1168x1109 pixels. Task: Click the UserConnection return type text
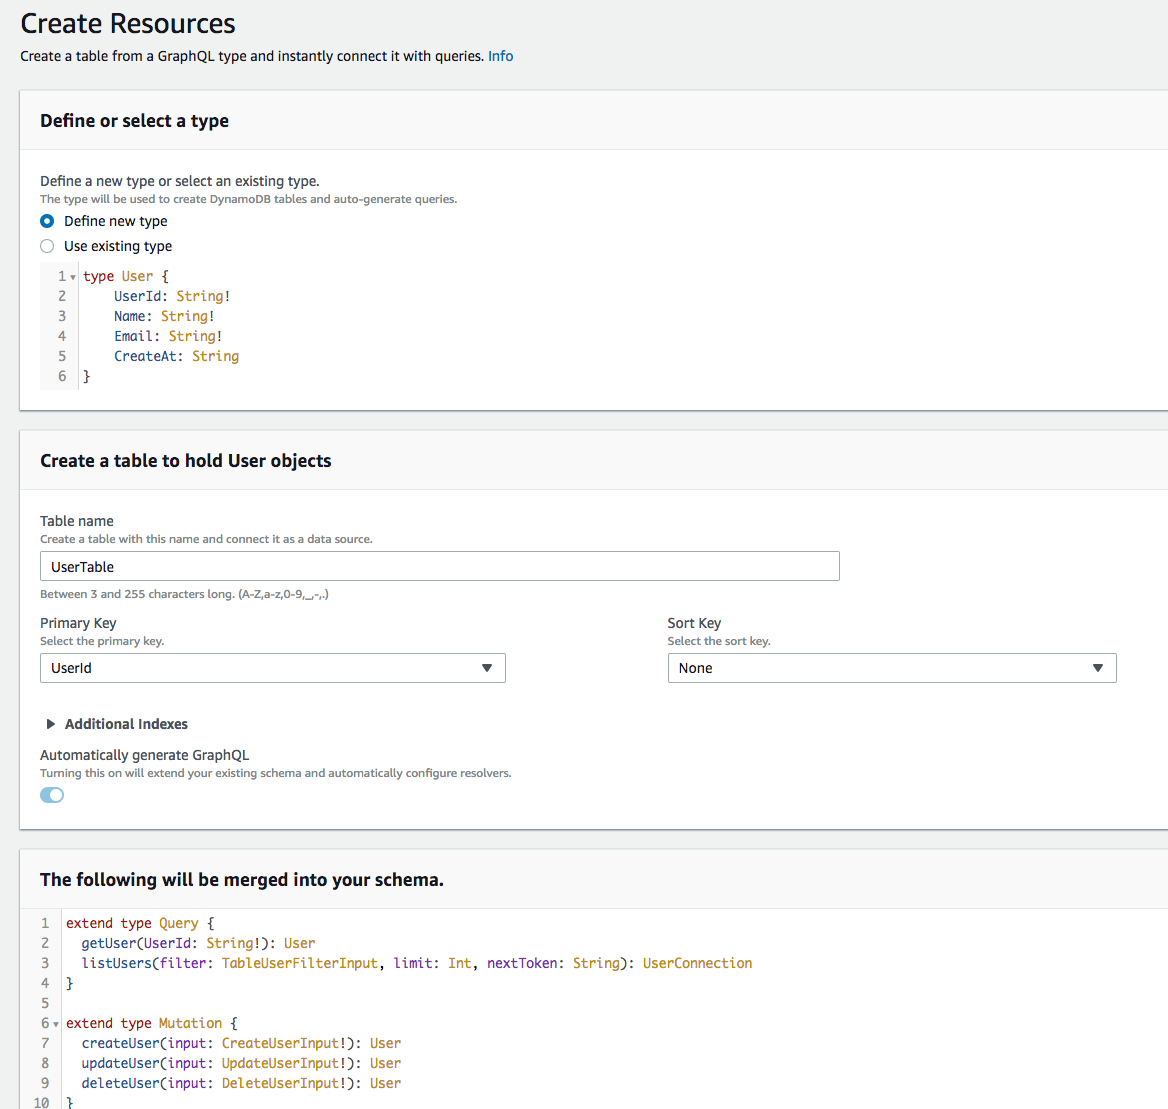tap(697, 964)
